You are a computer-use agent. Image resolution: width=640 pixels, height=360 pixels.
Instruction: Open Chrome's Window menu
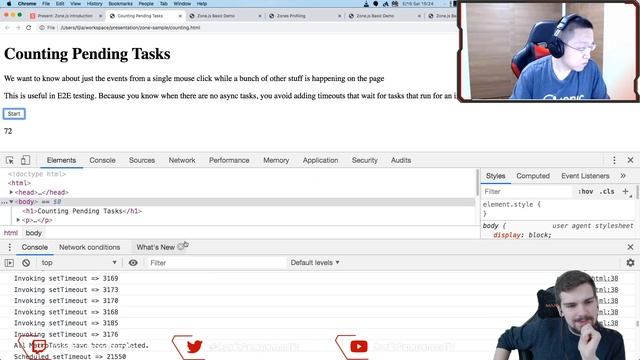(x=182, y=4)
